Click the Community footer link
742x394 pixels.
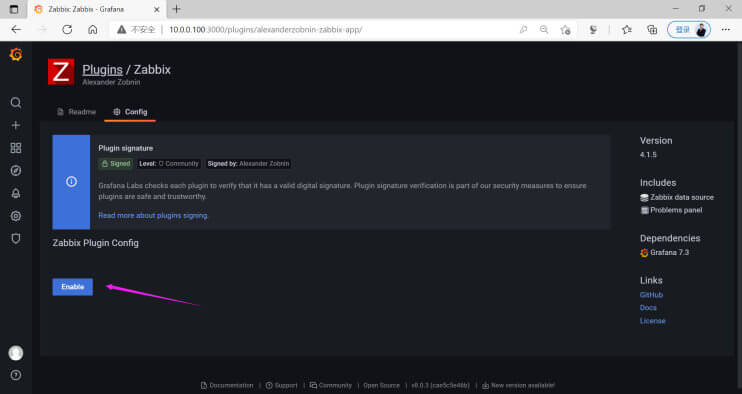[331, 385]
